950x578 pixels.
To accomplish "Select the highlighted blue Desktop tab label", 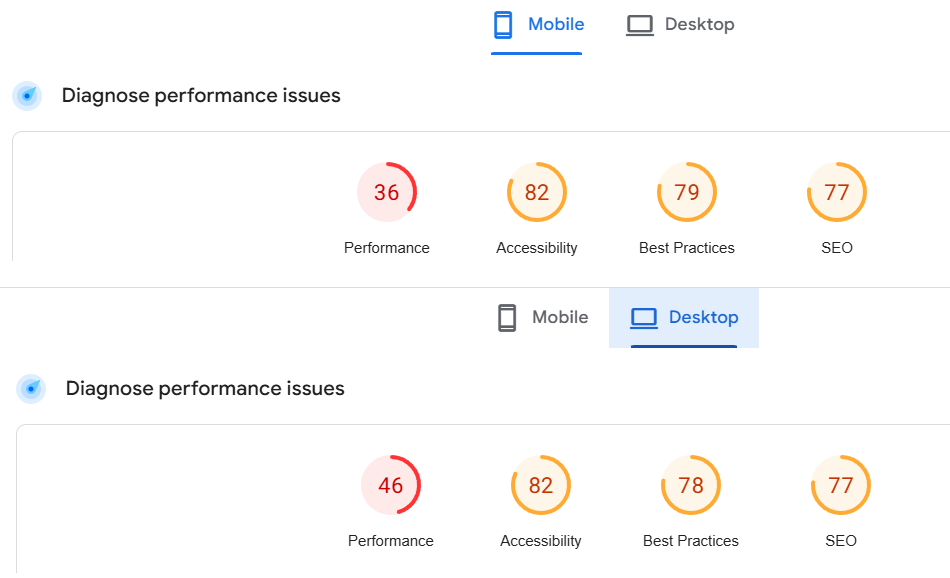I will (703, 318).
